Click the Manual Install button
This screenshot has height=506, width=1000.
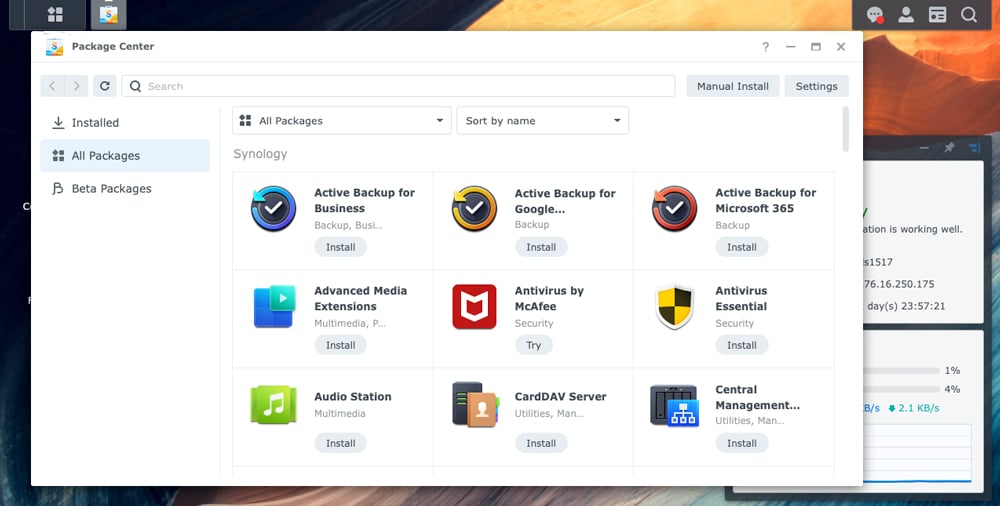point(733,86)
